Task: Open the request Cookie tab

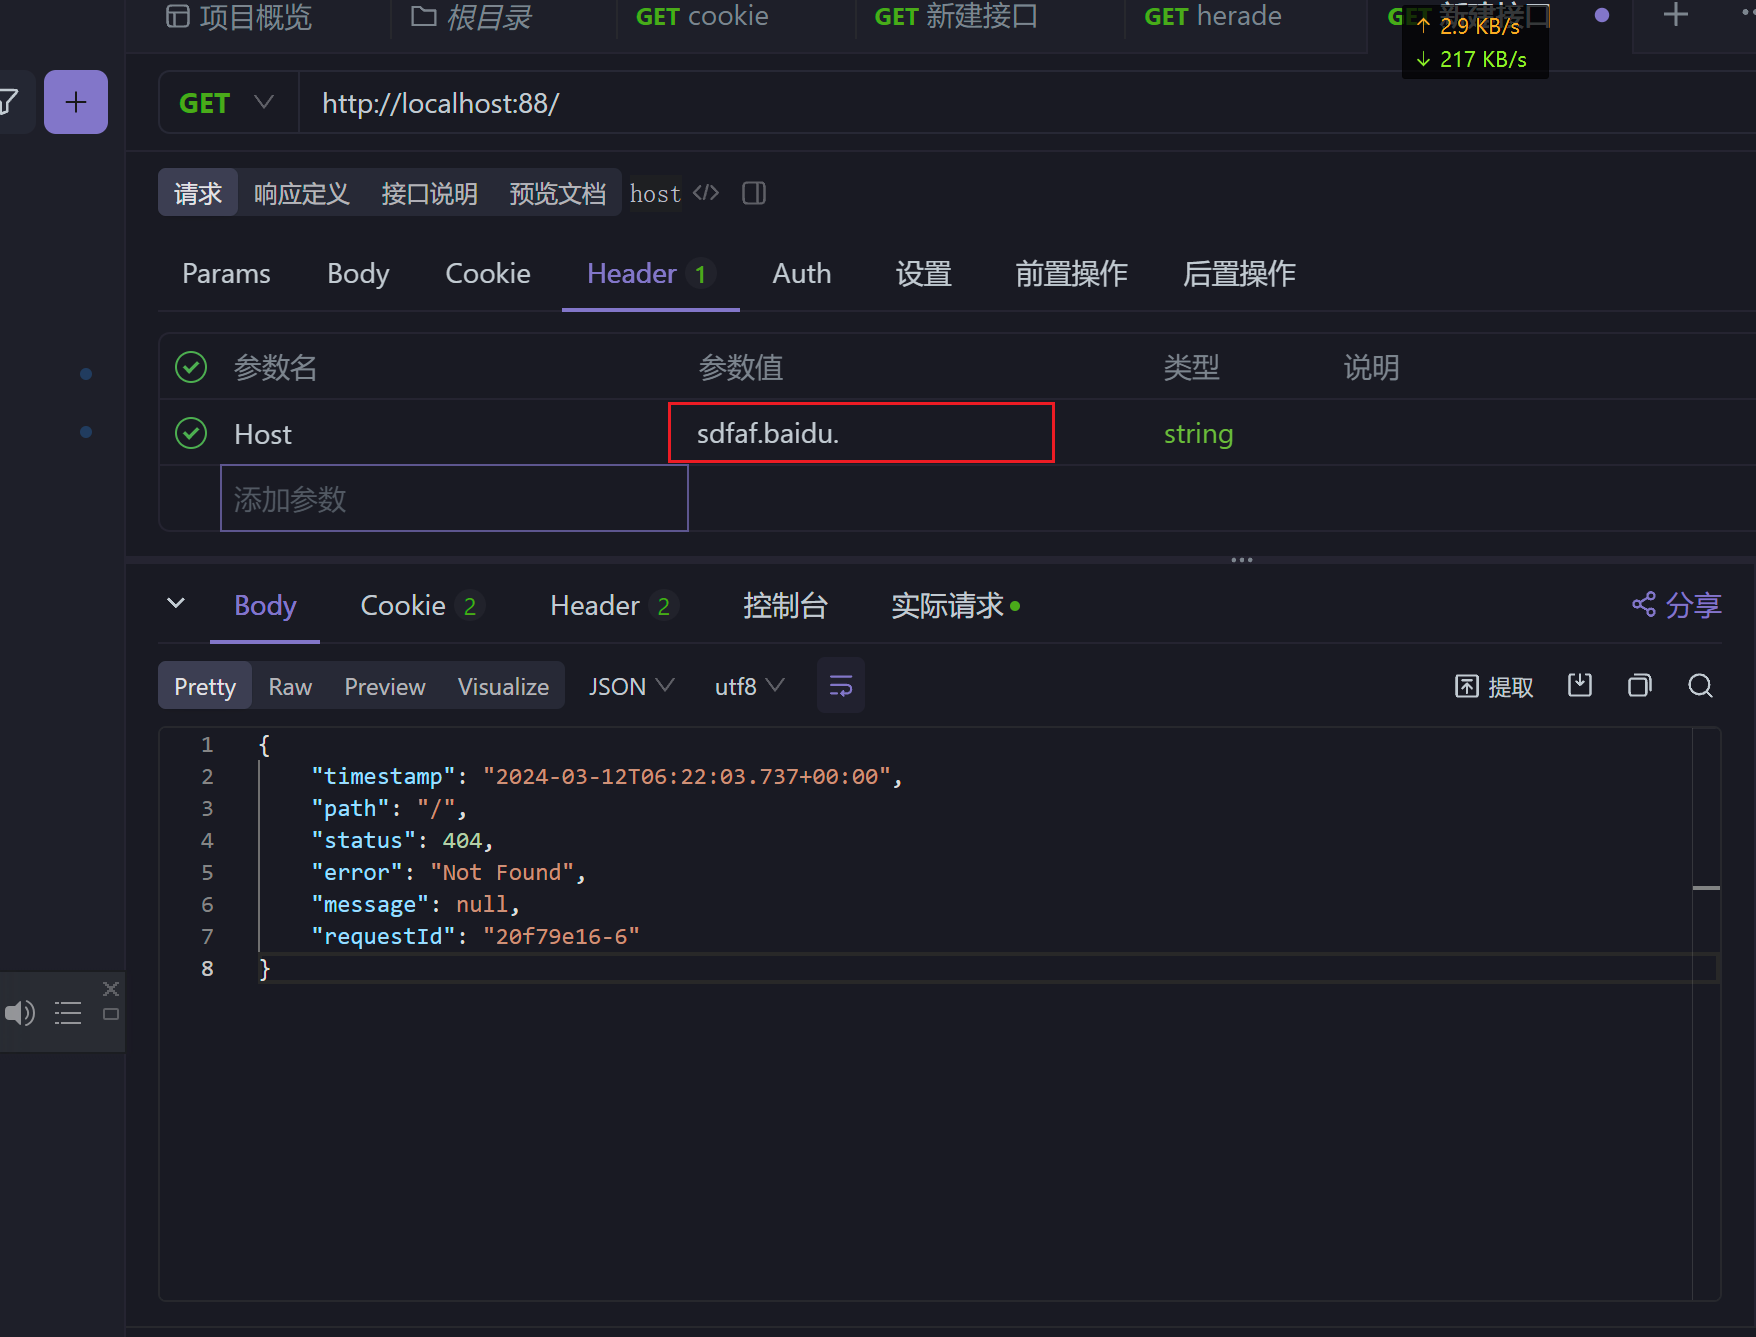Action: [x=488, y=273]
